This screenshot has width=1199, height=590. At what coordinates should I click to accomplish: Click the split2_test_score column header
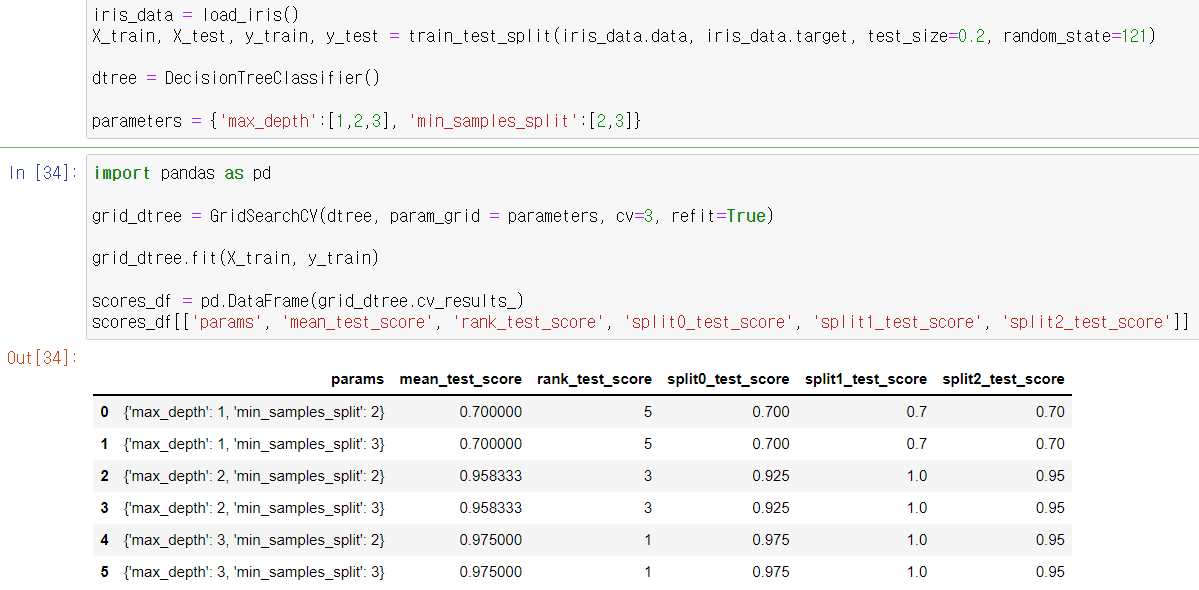tap(1003, 379)
